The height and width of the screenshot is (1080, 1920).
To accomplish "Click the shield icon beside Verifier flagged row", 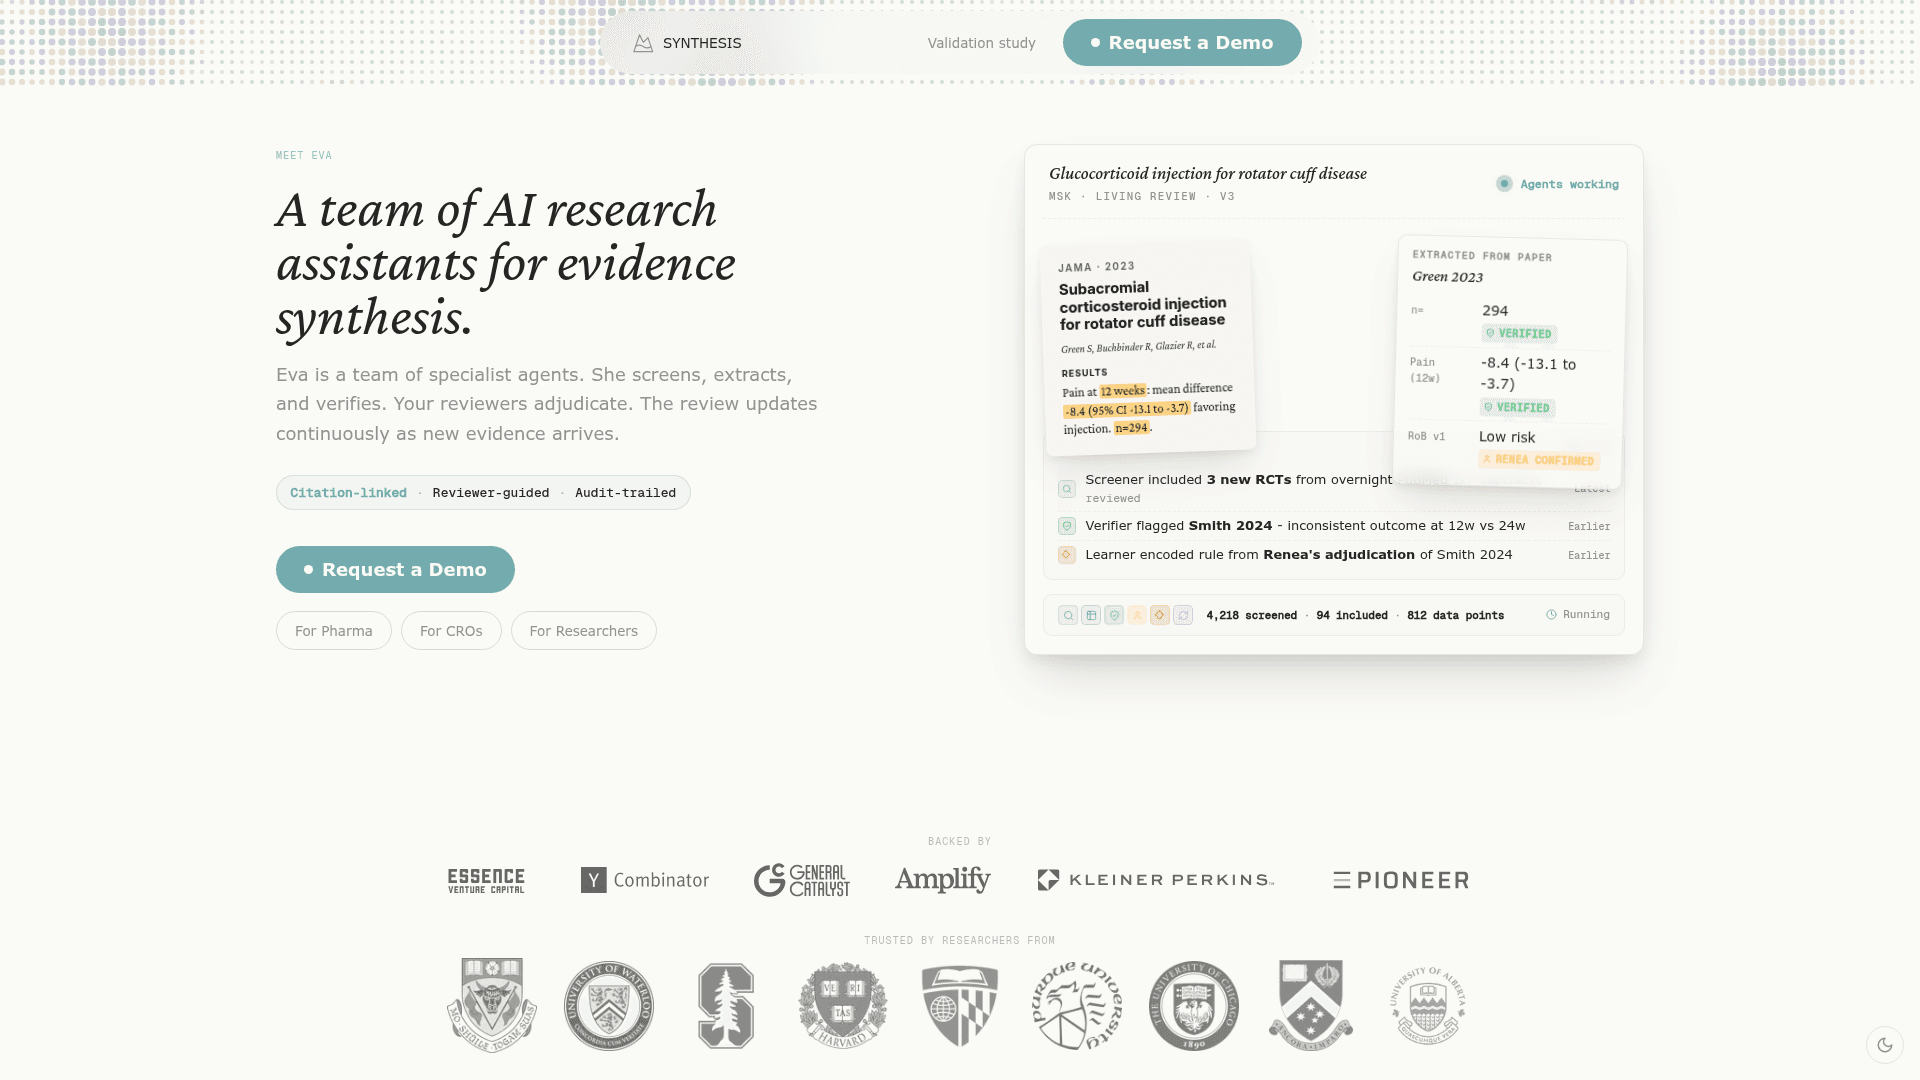I will pos(1067,526).
